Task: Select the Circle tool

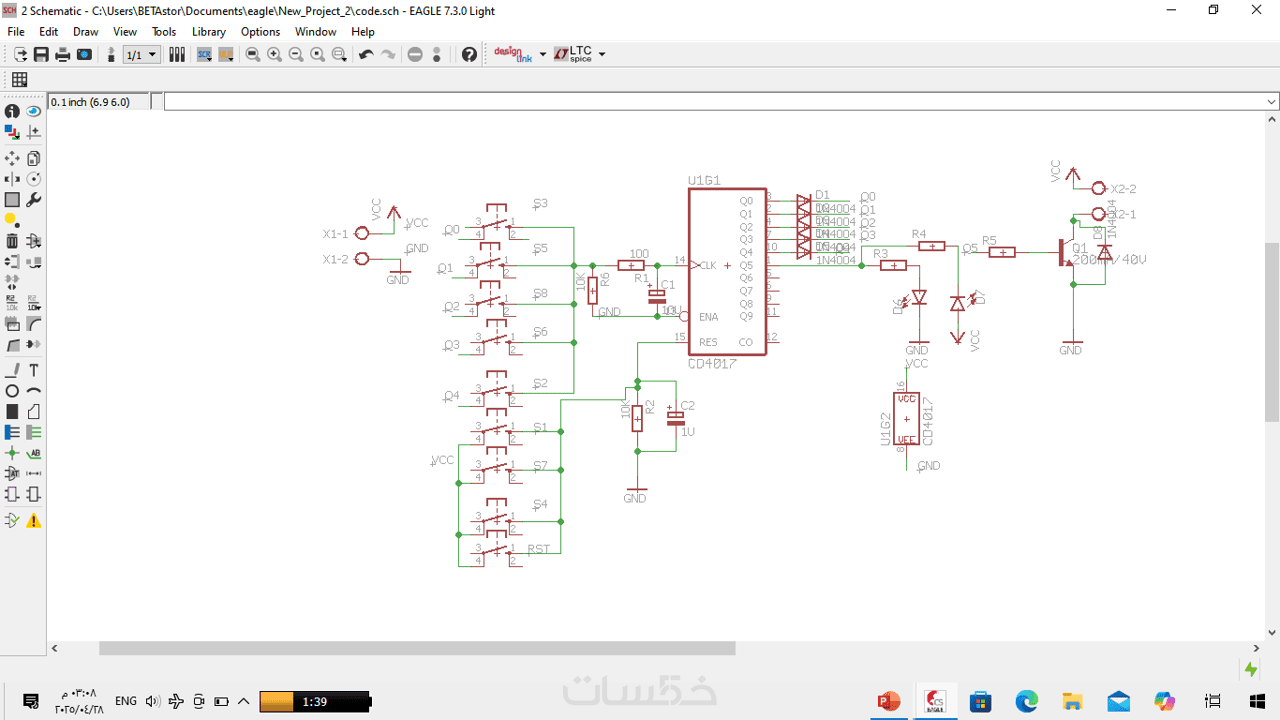Action: 12,391
